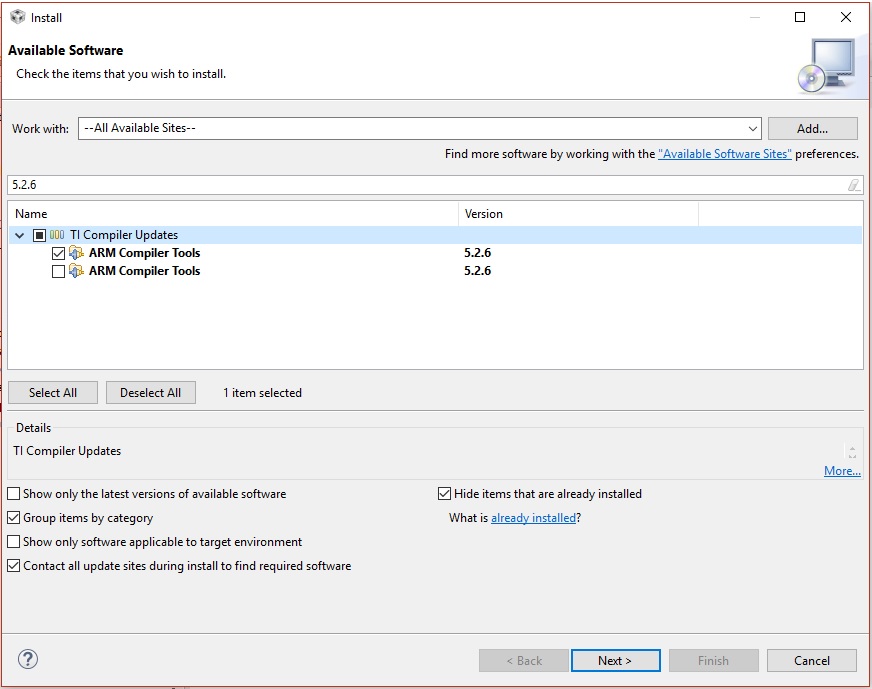Click the help question mark icon

pos(28,659)
